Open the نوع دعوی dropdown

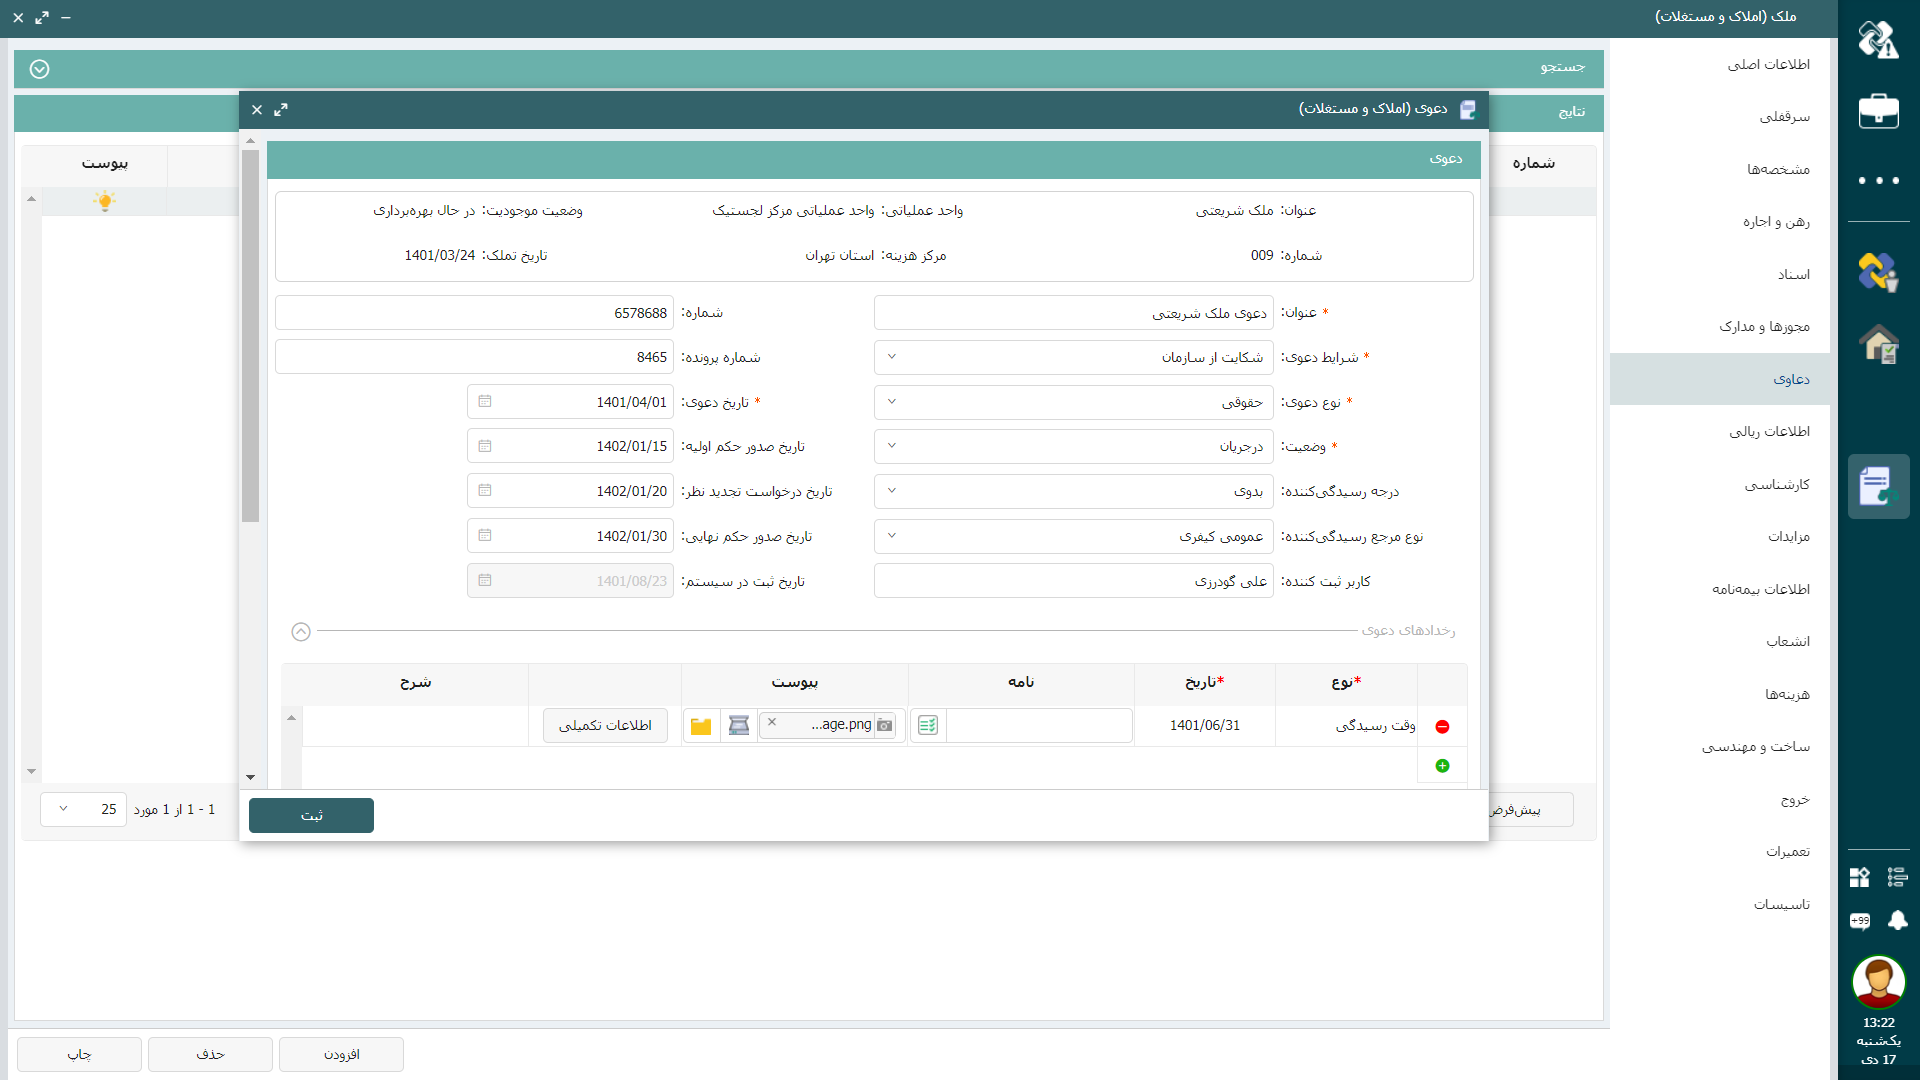(892, 402)
